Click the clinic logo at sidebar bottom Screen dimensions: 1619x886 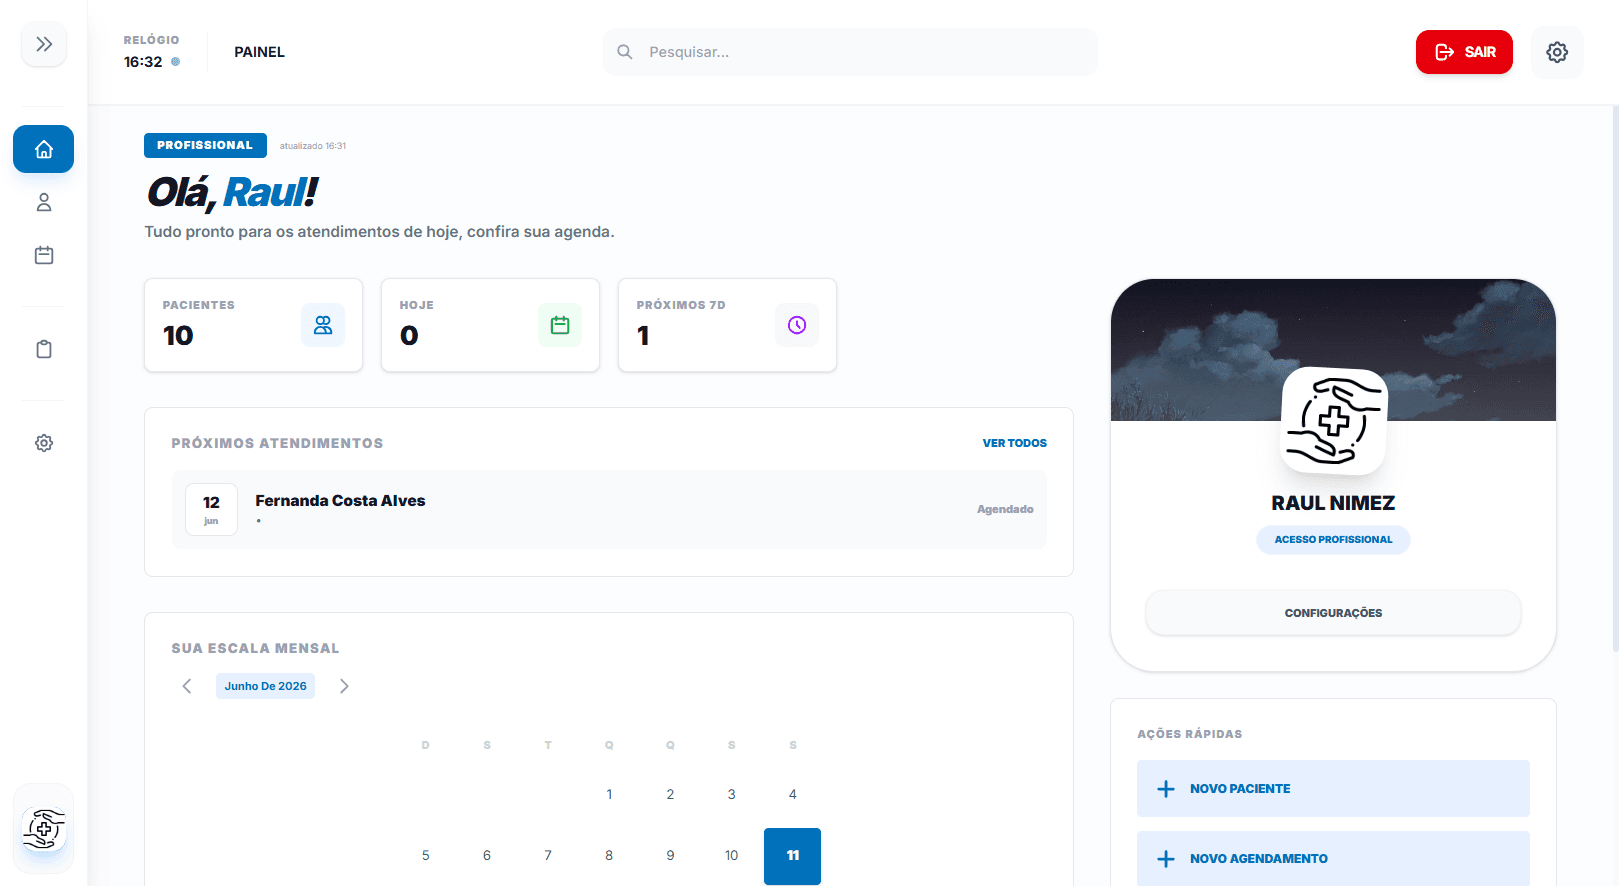(43, 829)
